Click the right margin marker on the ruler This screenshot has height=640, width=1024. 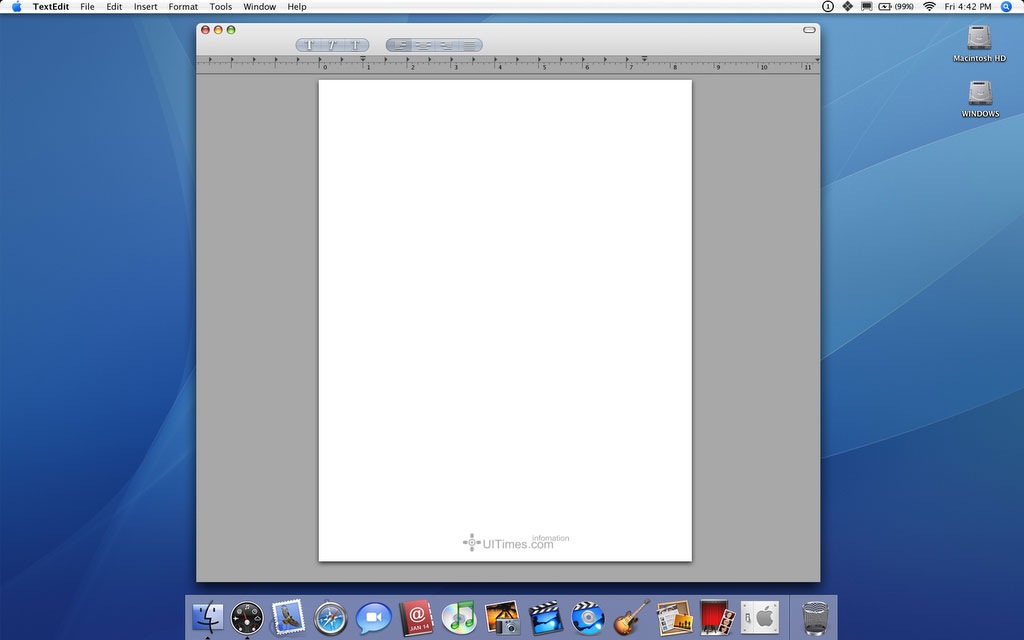[645, 60]
